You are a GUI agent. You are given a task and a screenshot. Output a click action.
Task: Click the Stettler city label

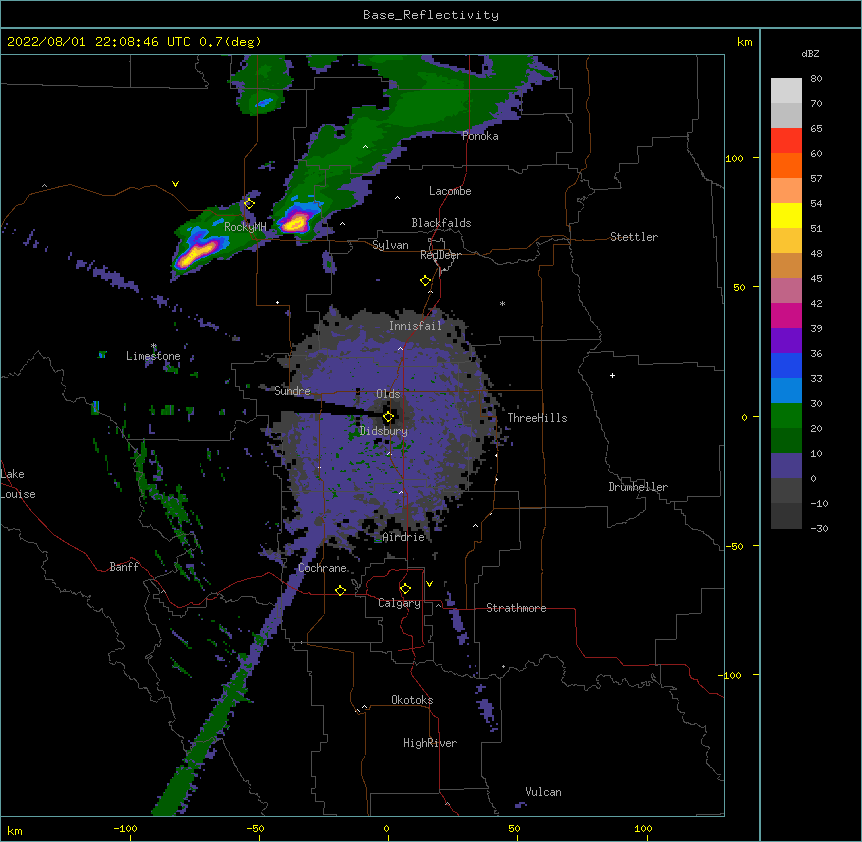click(x=634, y=237)
